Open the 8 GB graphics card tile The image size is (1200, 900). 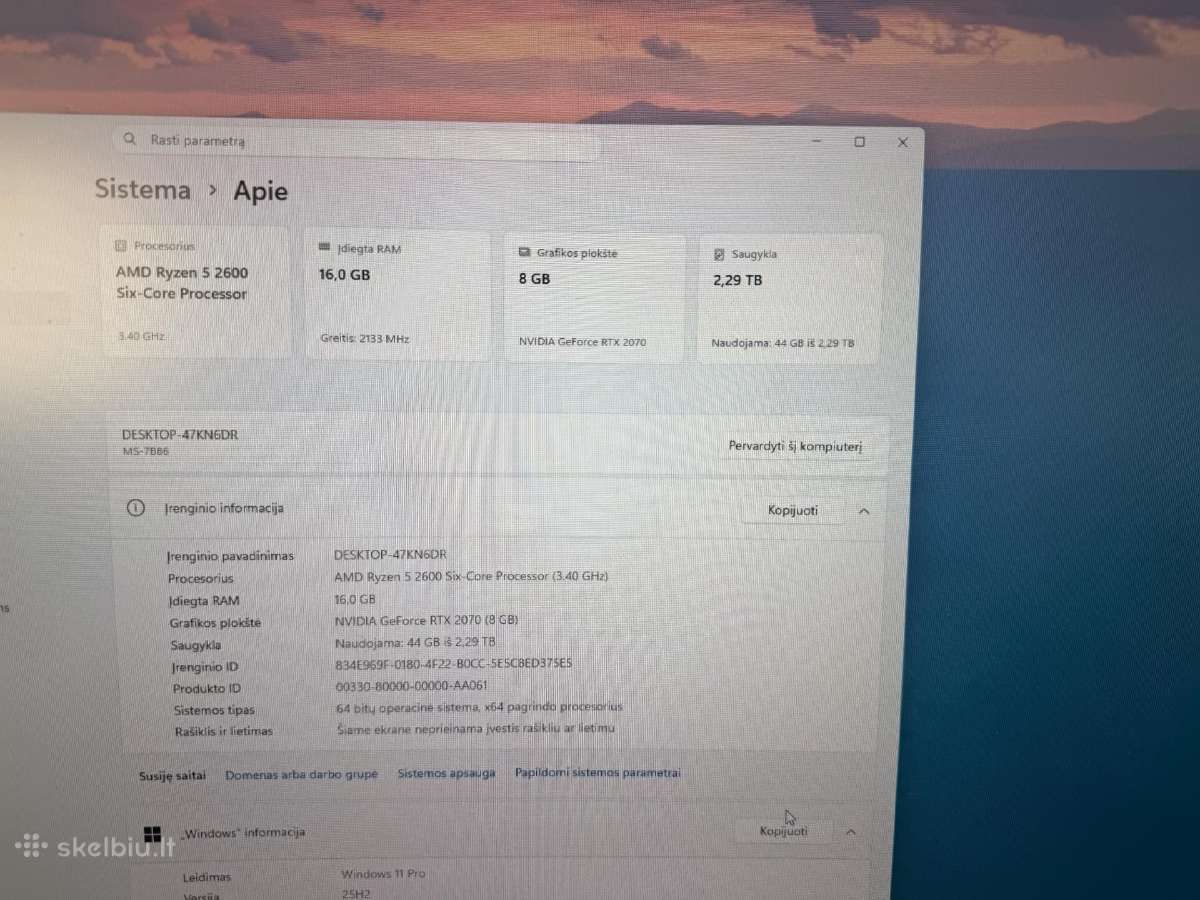pos(594,297)
